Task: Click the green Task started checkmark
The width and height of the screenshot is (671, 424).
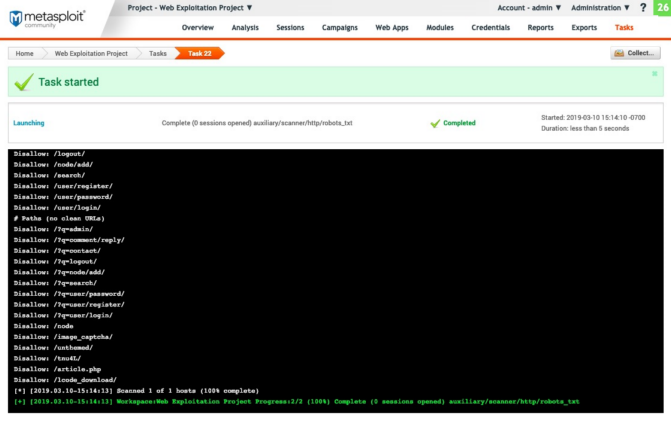Action: [24, 82]
